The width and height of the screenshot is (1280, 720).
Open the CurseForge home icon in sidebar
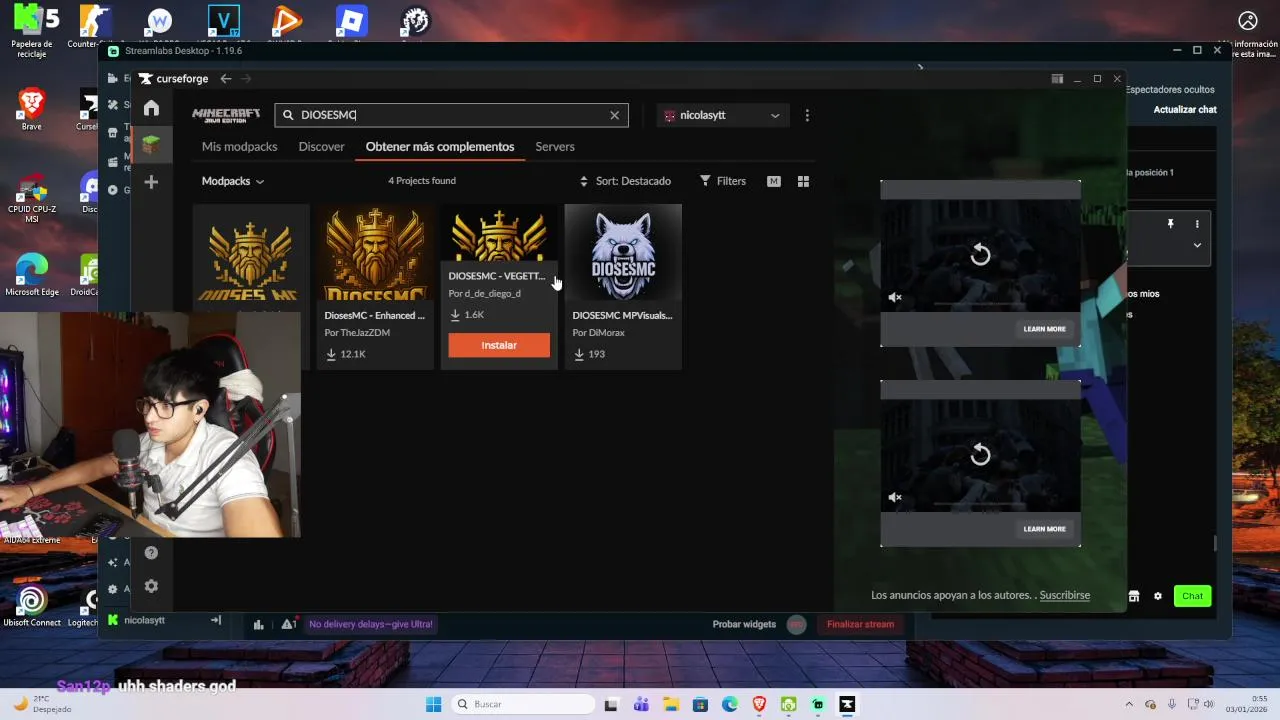[x=151, y=108]
